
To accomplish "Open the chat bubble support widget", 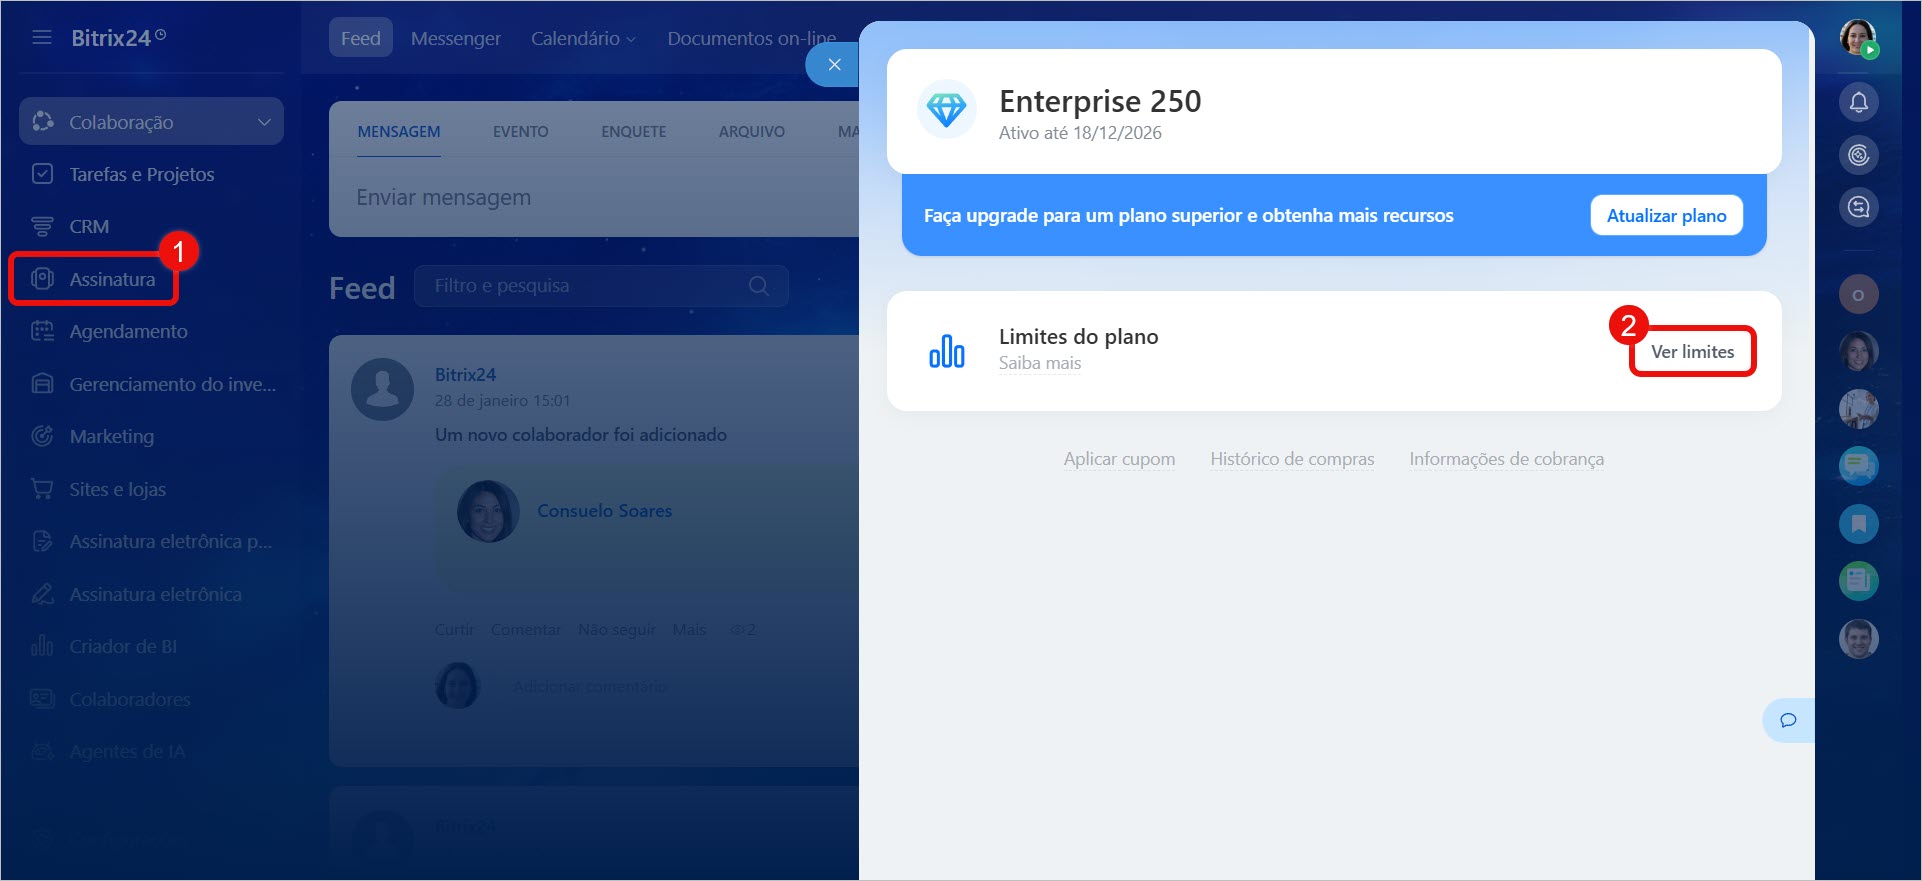I will (x=1788, y=720).
